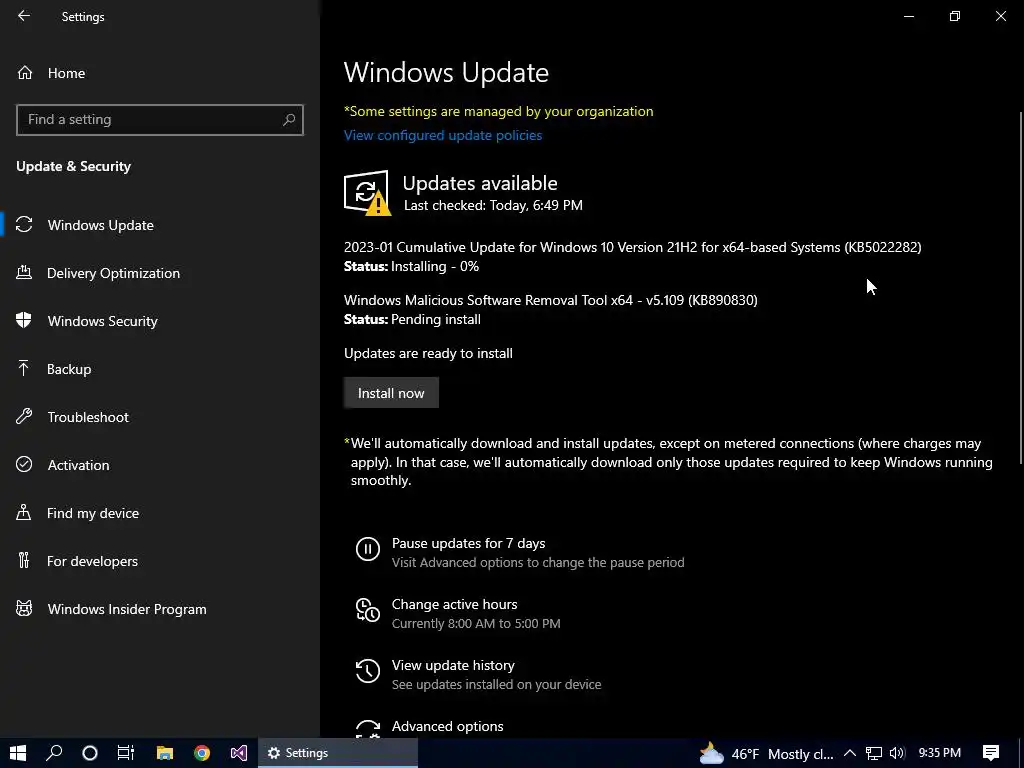The height and width of the screenshot is (768, 1024).
Task: Click the 'Update & Security' heading
Action: pos(73,166)
